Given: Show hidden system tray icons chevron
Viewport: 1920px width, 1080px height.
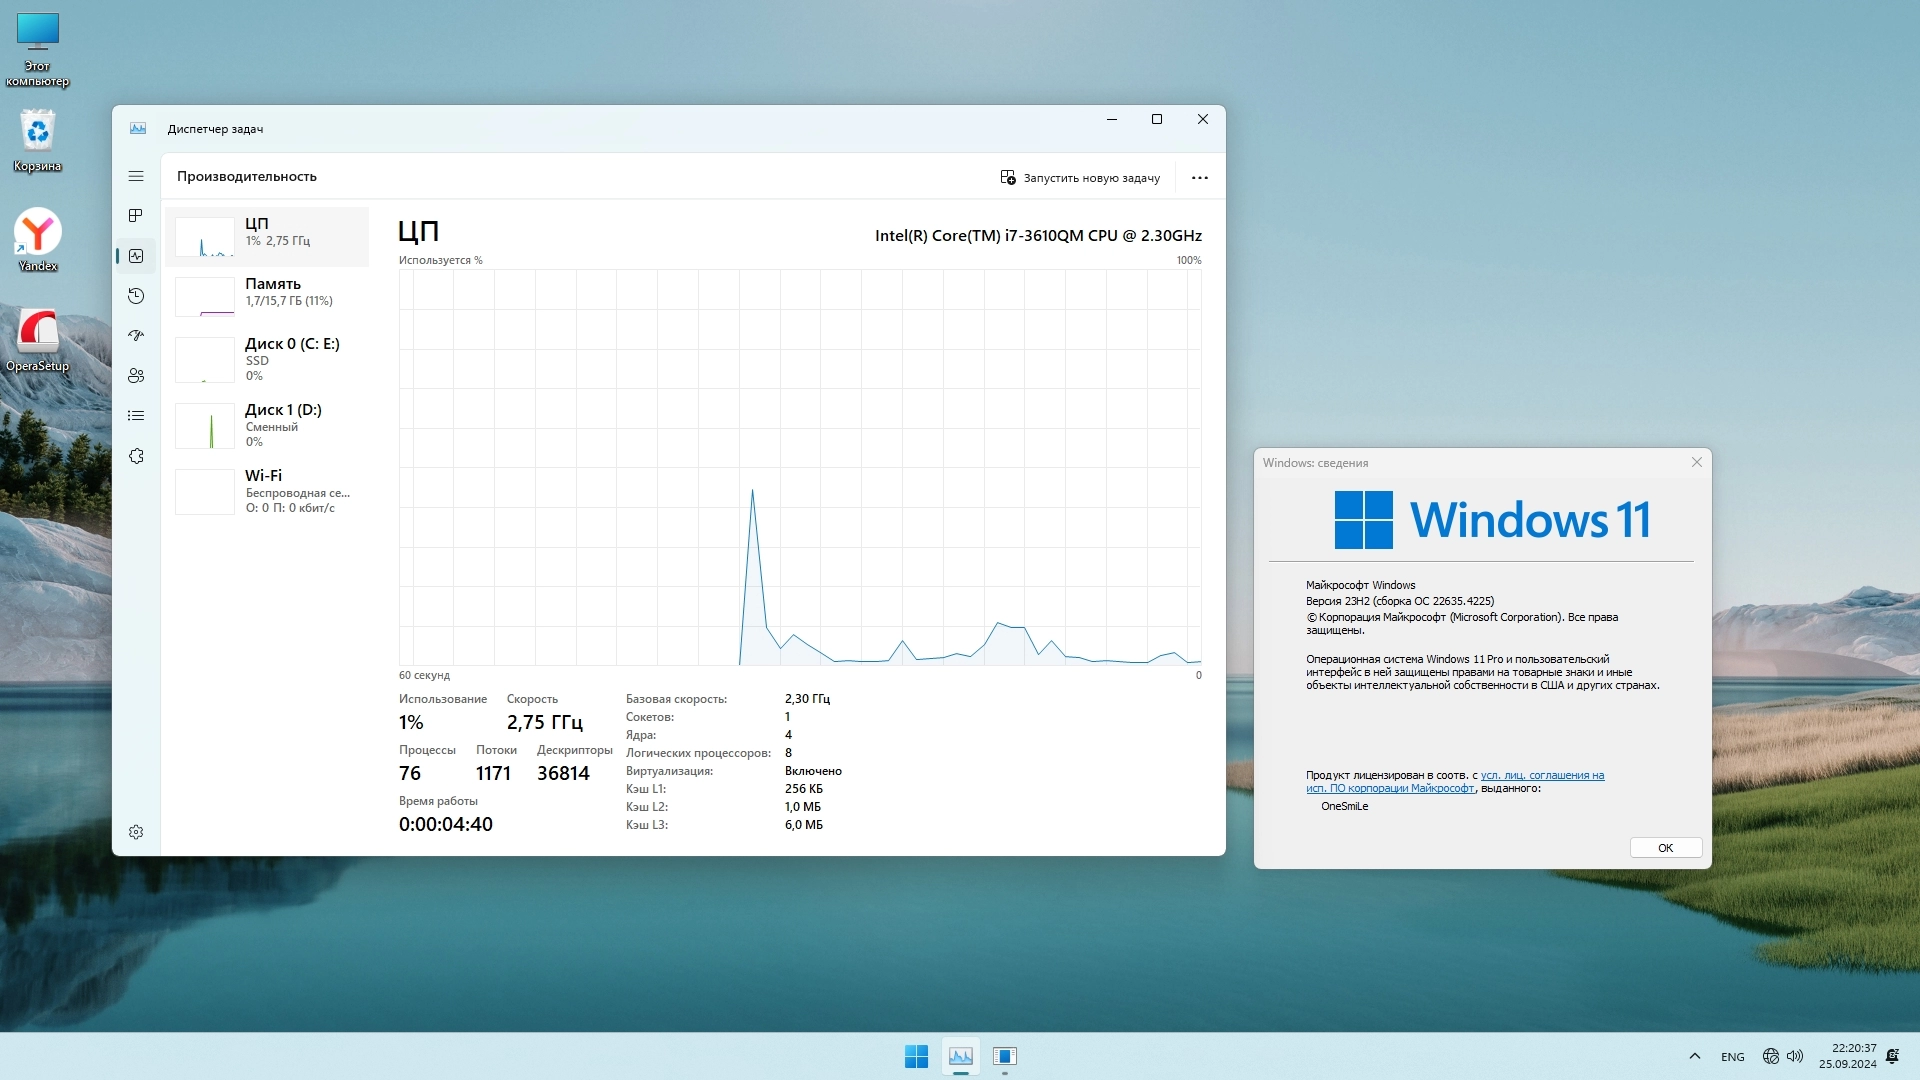Looking at the screenshot, I should pos(1694,1056).
